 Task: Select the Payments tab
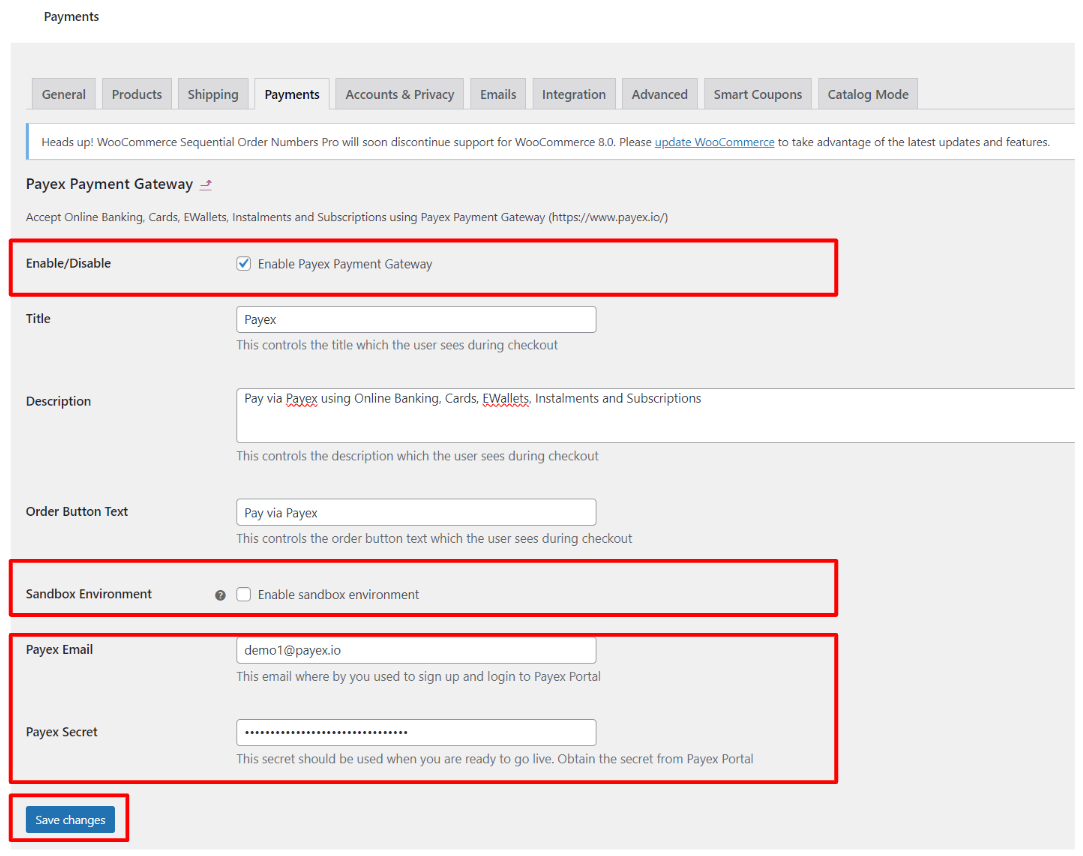(x=291, y=95)
